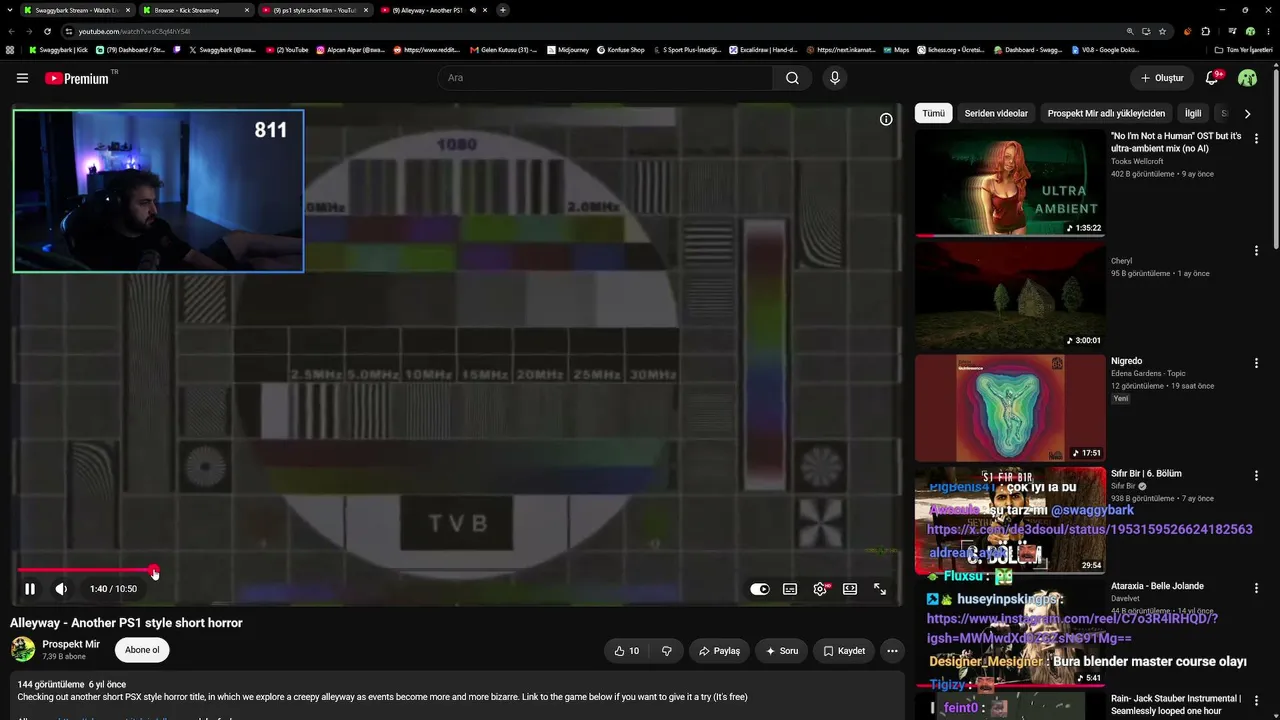Screen dimensions: 1280x720
Task: Open the browser extensions puzzle icon
Action: coord(1207,31)
